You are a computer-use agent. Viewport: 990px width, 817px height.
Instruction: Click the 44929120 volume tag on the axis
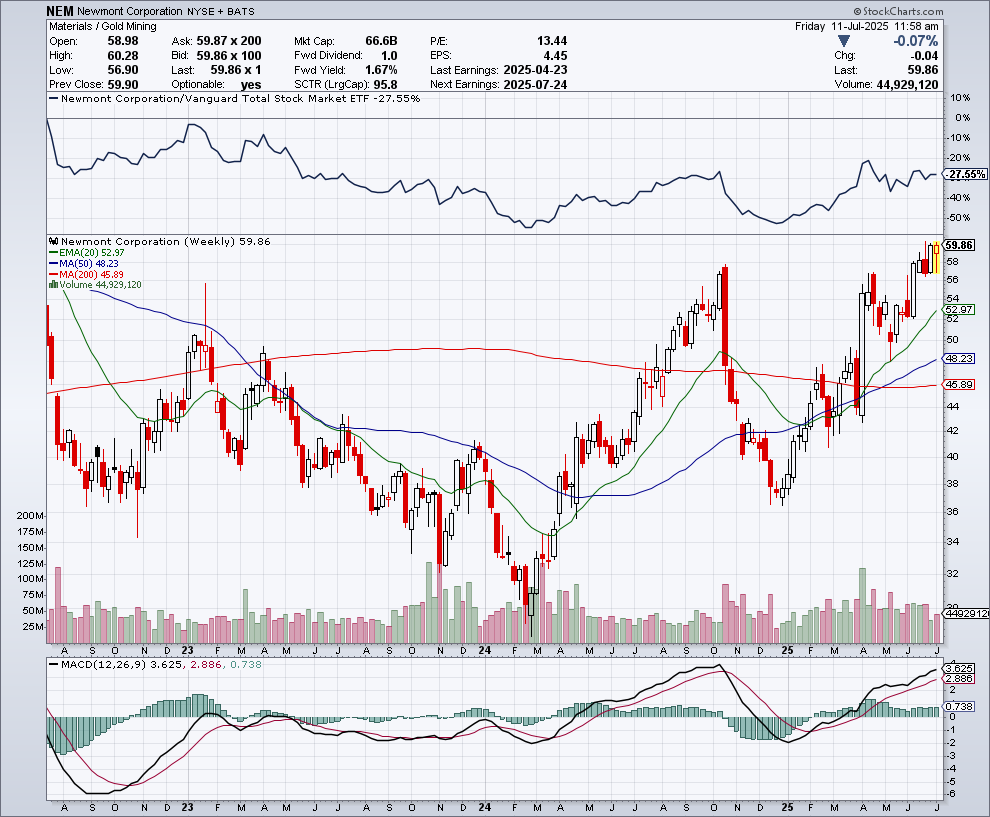point(965,613)
